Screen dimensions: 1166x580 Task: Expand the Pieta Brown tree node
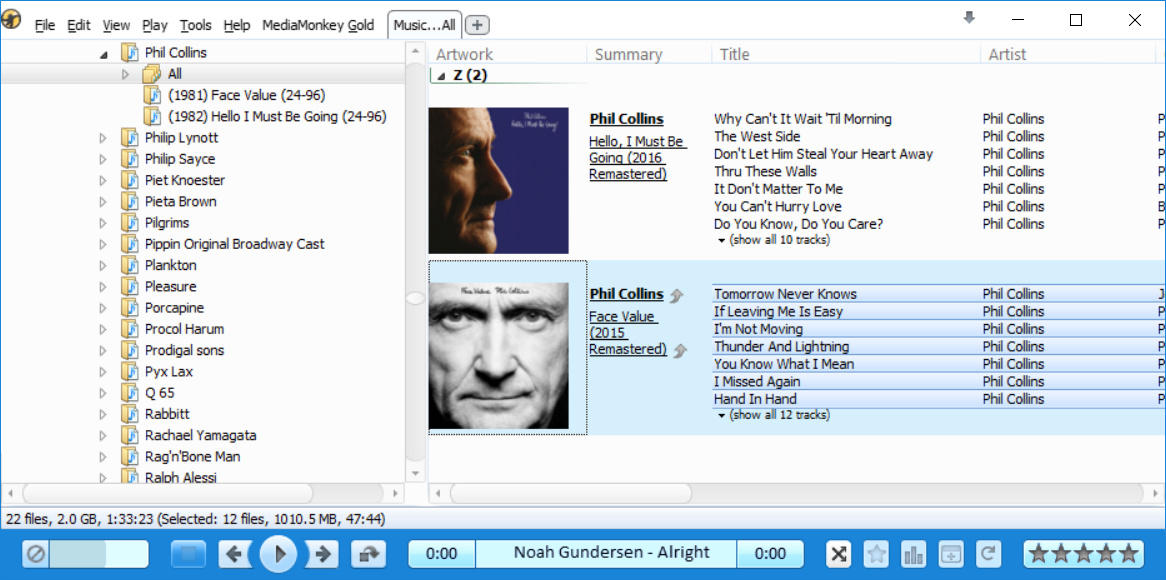tap(104, 202)
